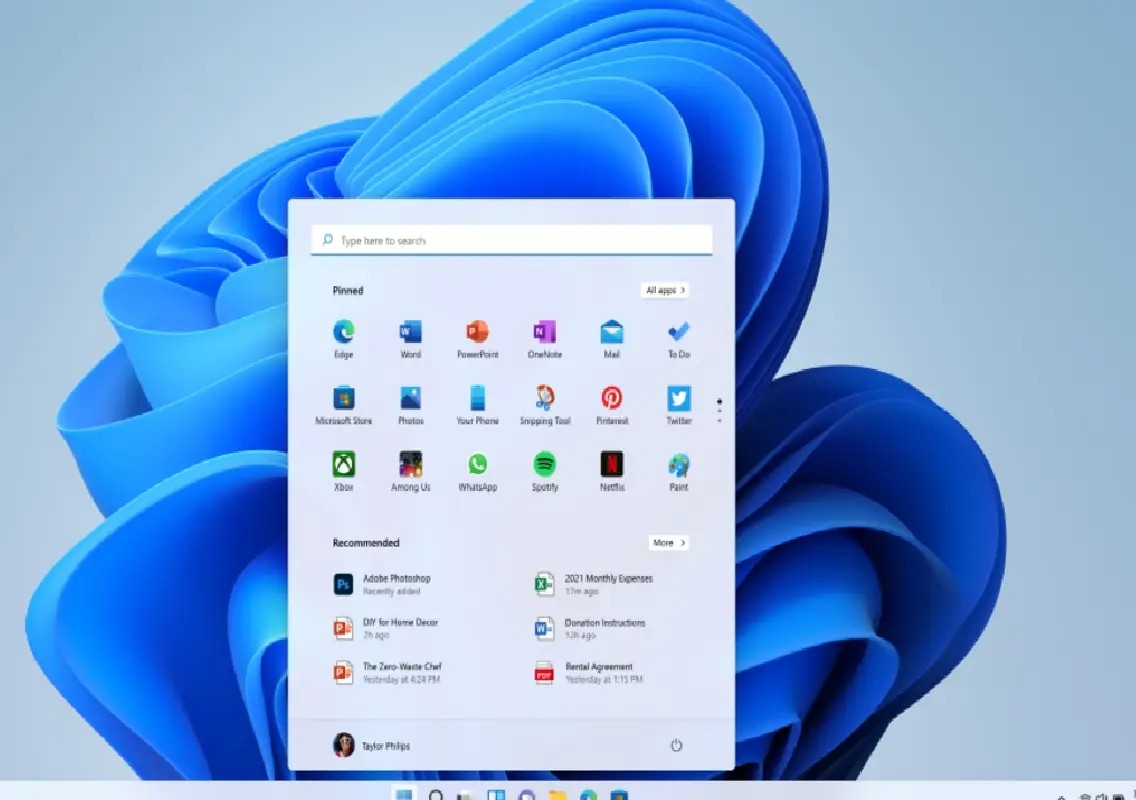This screenshot has height=800, width=1136.
Task: Launch the Among Us game
Action: [410, 471]
